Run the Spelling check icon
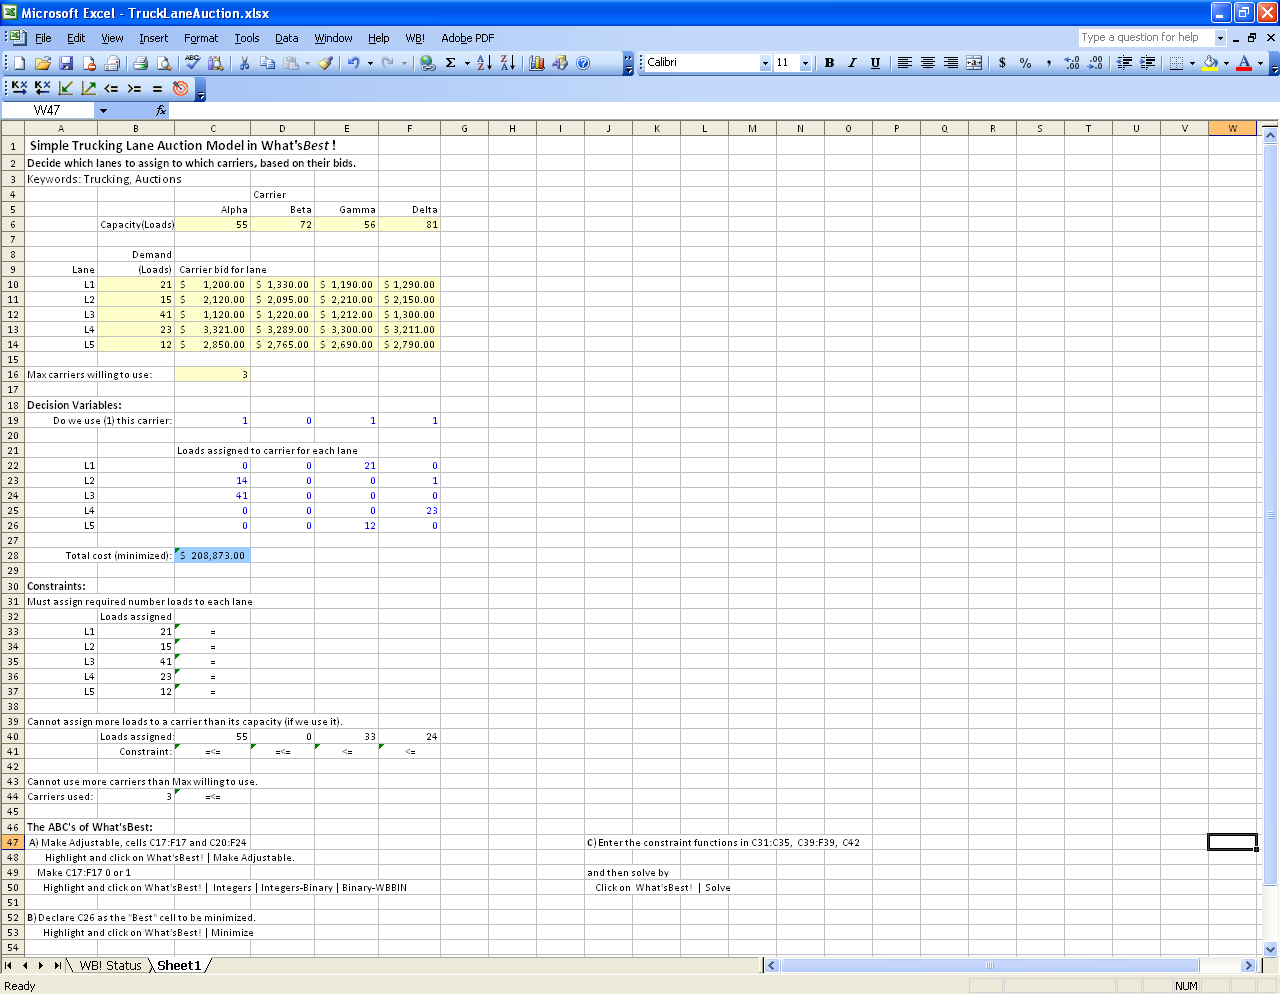Screen dimensions: 1280x994 (192, 63)
